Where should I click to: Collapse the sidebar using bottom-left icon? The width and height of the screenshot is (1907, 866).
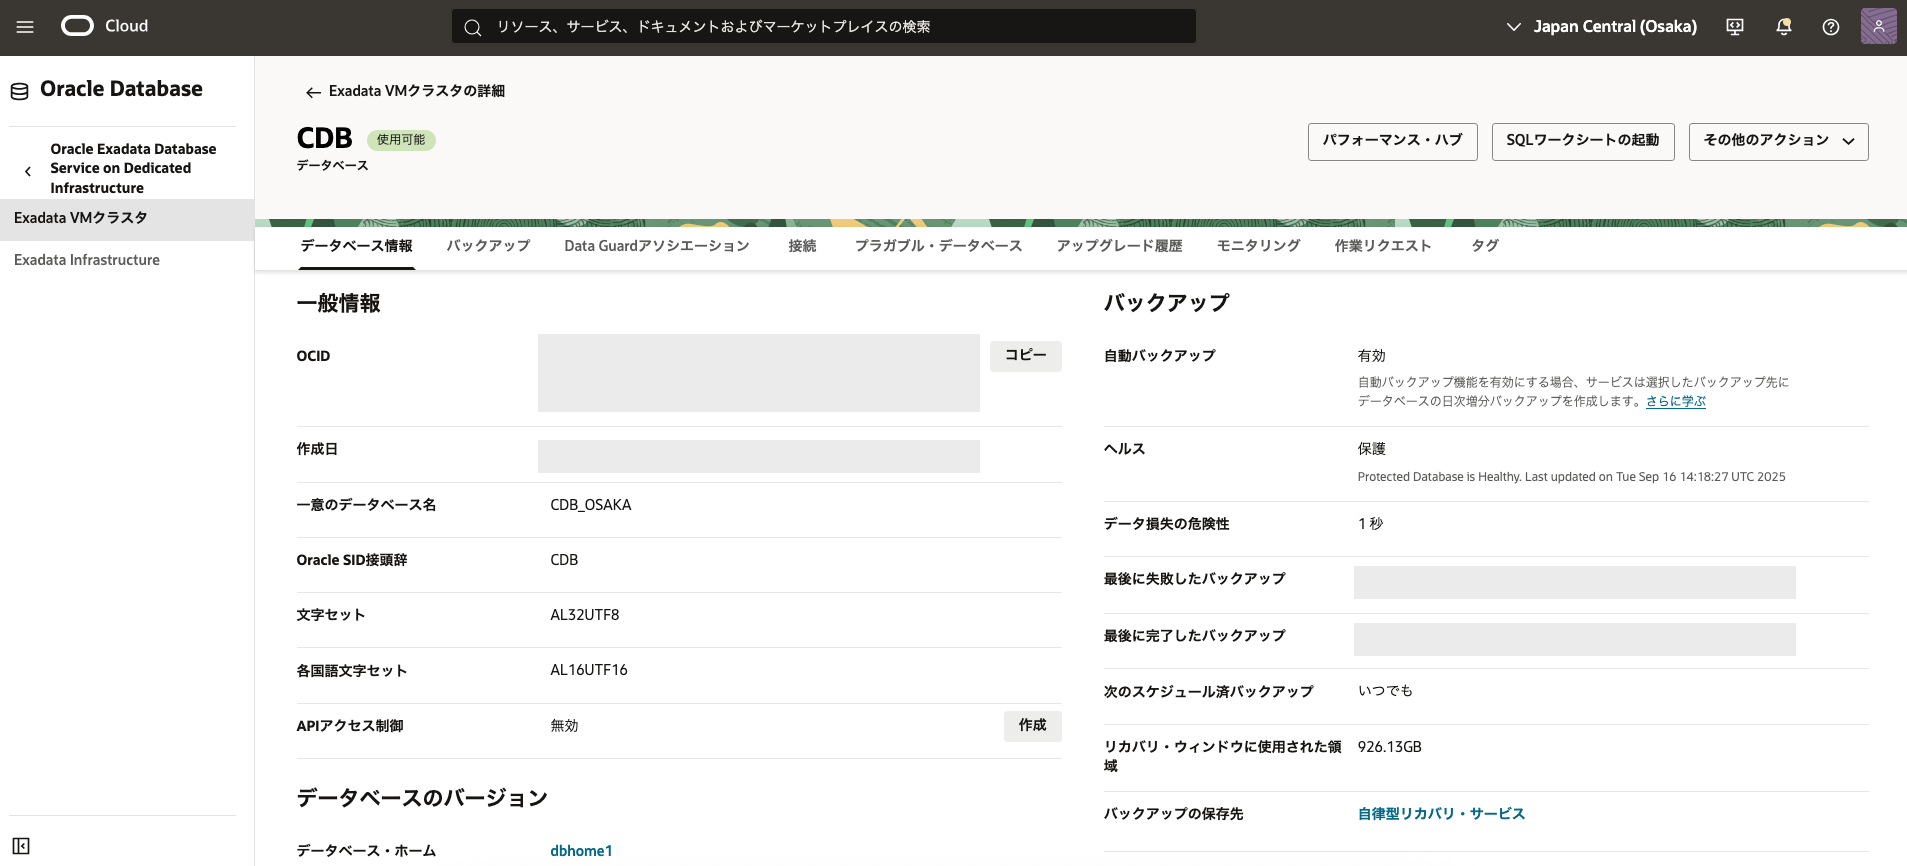click(x=21, y=846)
